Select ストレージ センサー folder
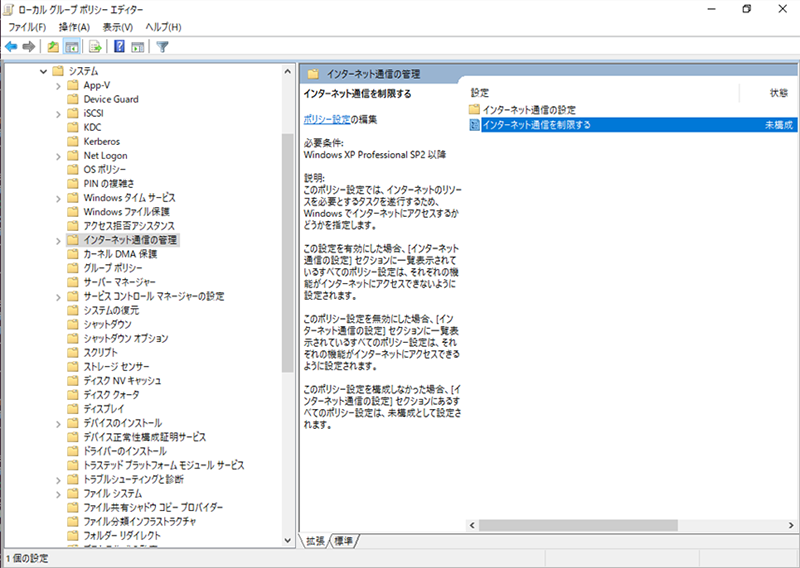Image resolution: width=800 pixels, height=568 pixels. point(116,366)
